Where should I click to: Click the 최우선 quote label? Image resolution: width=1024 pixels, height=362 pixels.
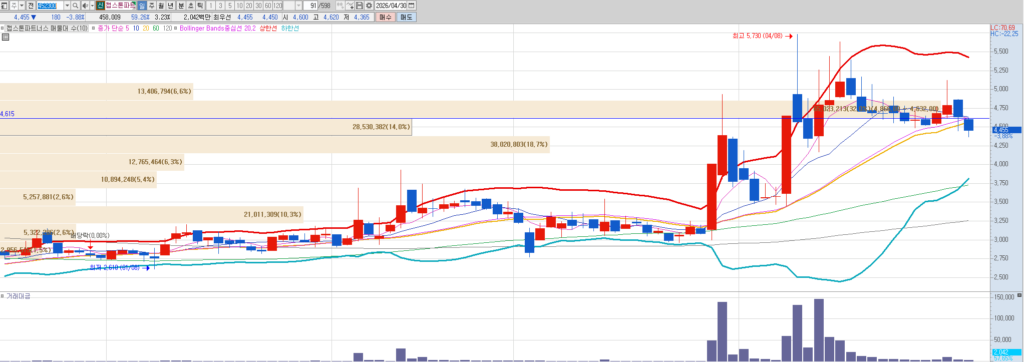click(221, 17)
